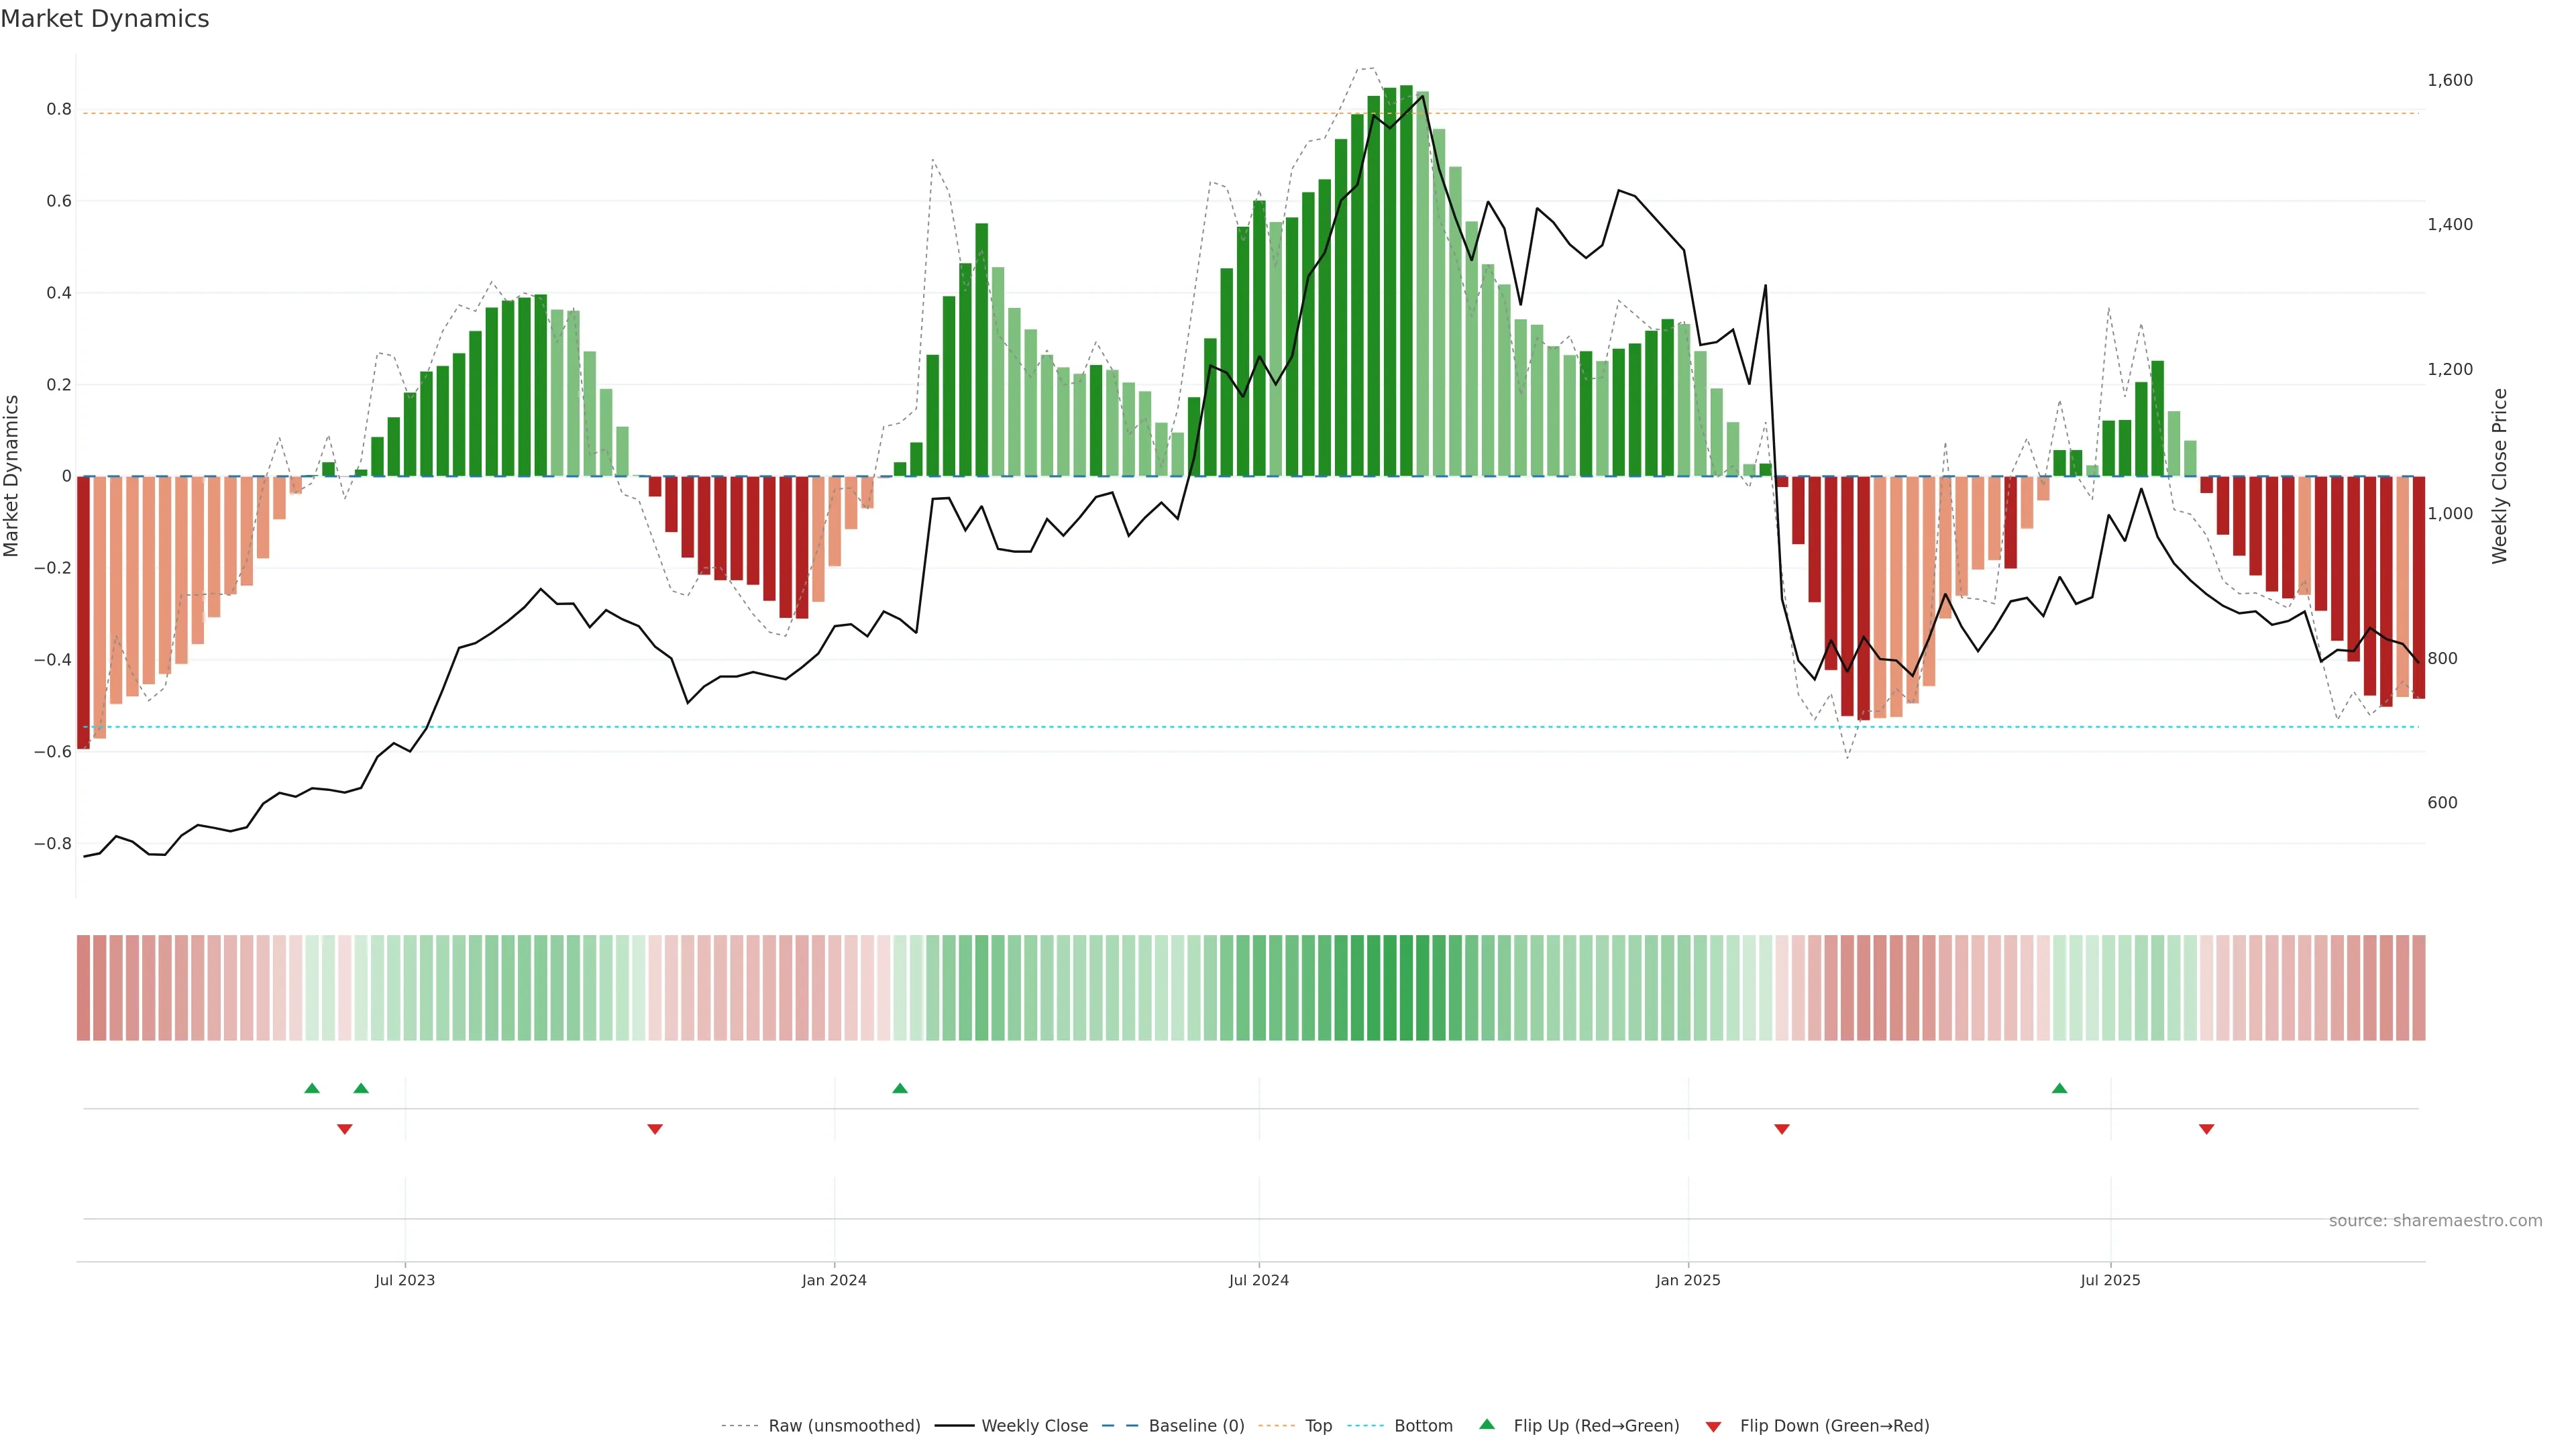Click the leftmost green flip-up triangle marker
This screenshot has height=1449, width=2576.
(x=312, y=1088)
